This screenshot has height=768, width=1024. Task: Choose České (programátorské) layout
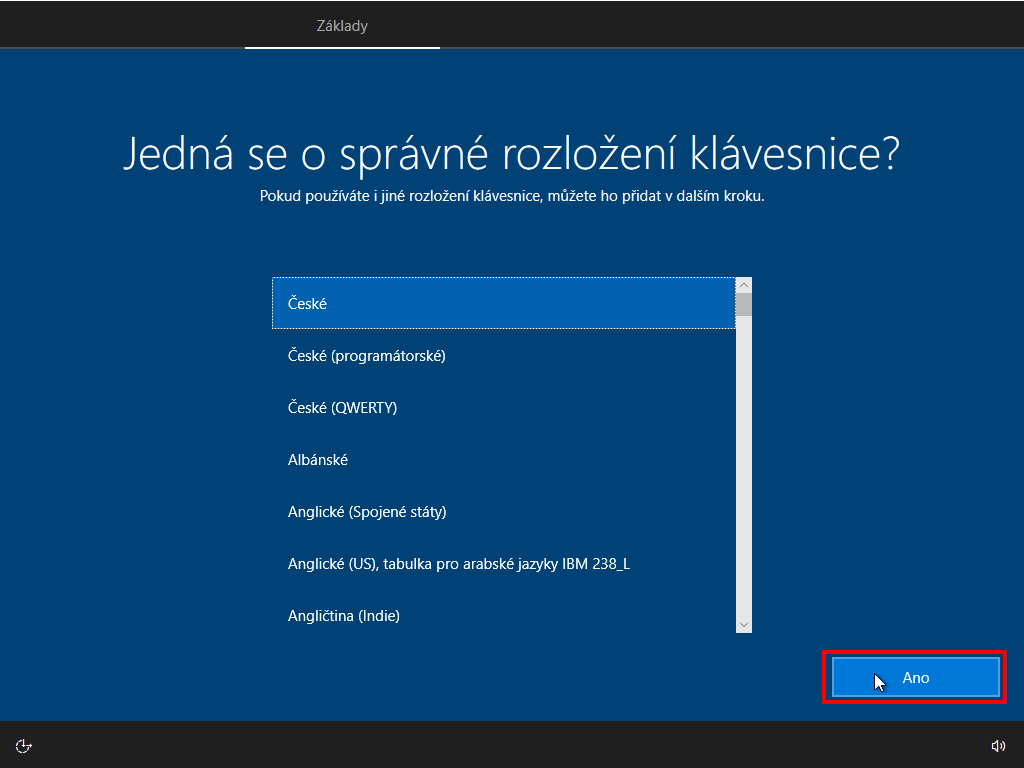(504, 355)
